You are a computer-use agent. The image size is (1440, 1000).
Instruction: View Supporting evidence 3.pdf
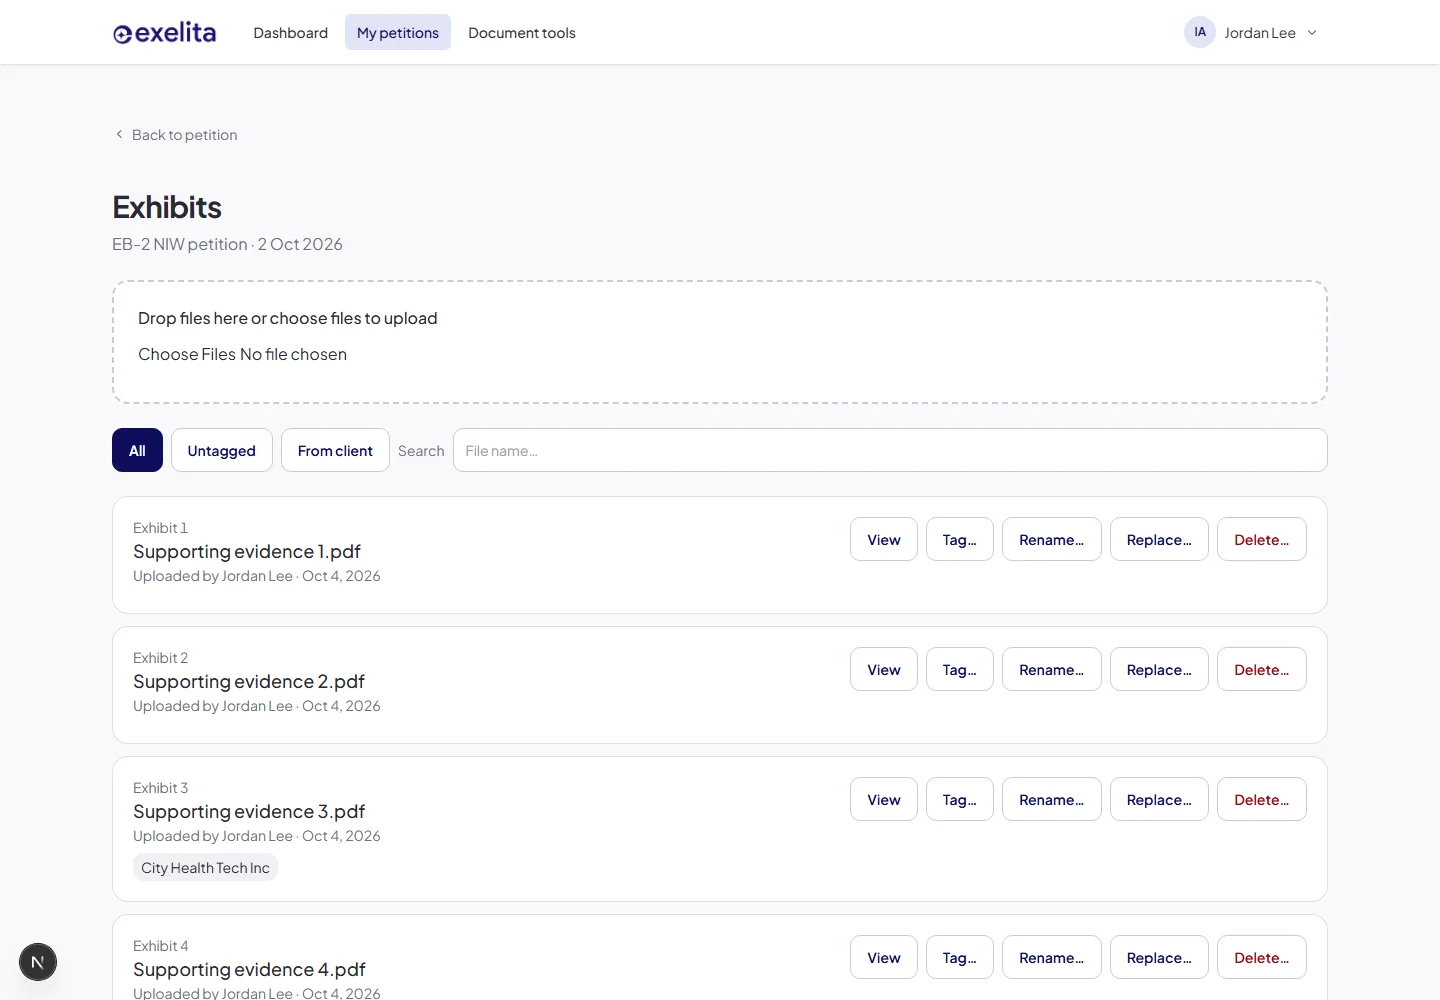pos(884,799)
